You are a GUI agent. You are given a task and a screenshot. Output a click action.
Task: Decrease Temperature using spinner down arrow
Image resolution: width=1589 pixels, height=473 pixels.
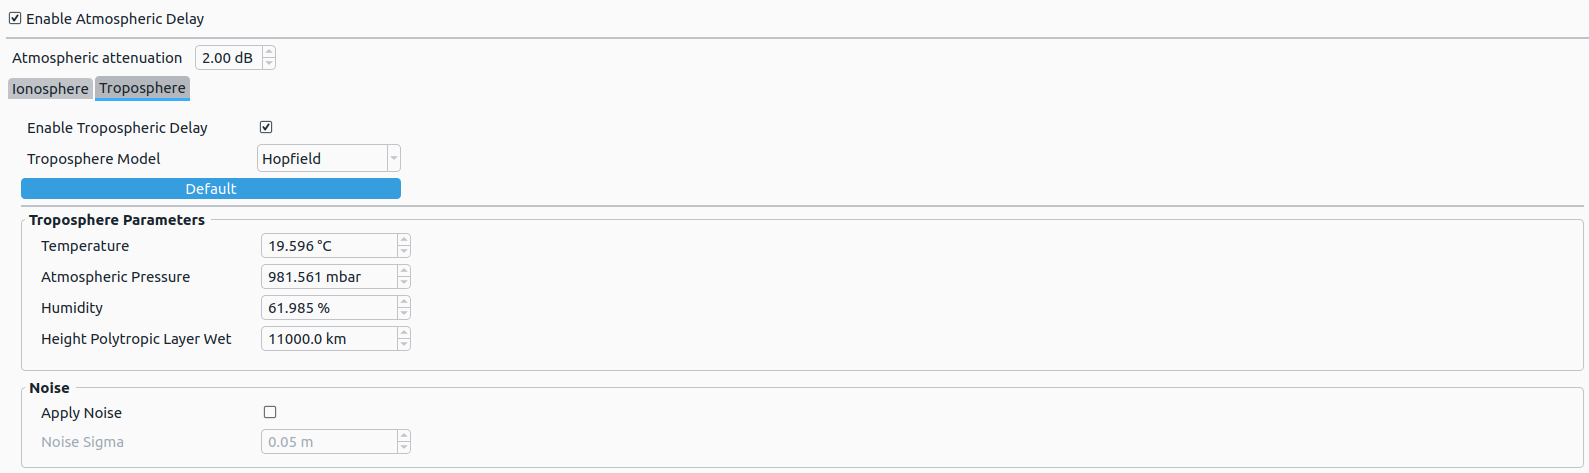(404, 251)
